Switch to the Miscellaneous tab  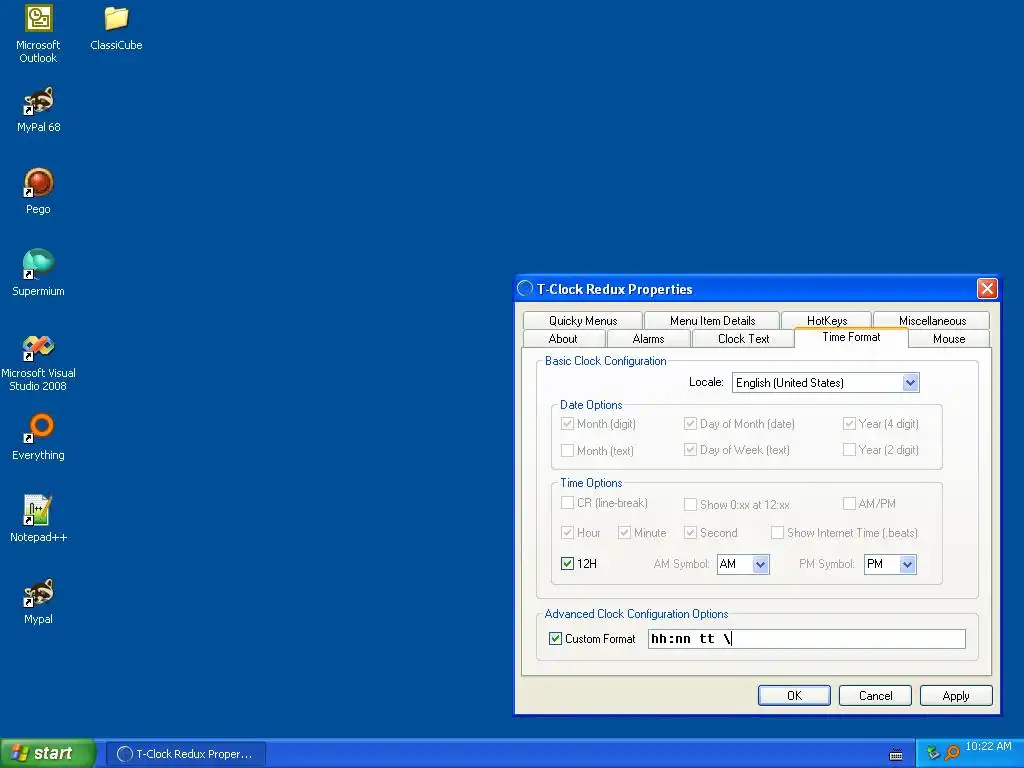pos(932,321)
